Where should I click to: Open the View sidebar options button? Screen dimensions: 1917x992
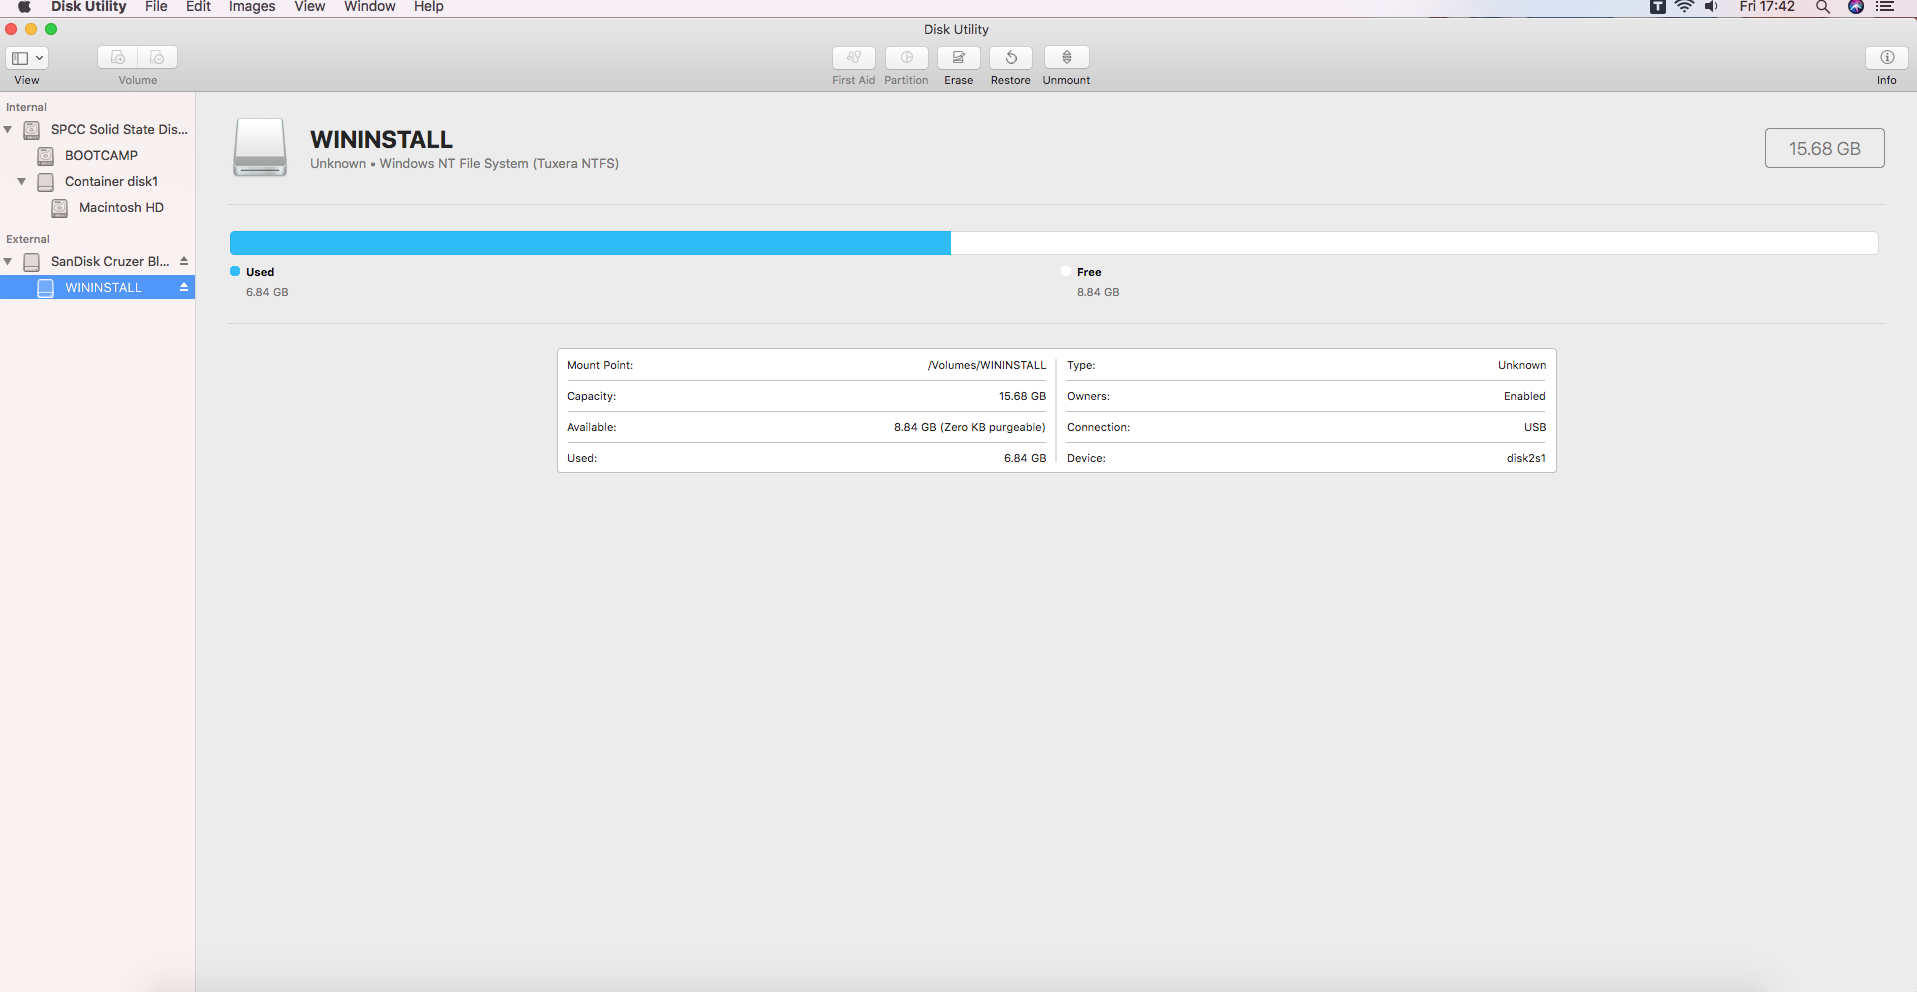coord(27,58)
